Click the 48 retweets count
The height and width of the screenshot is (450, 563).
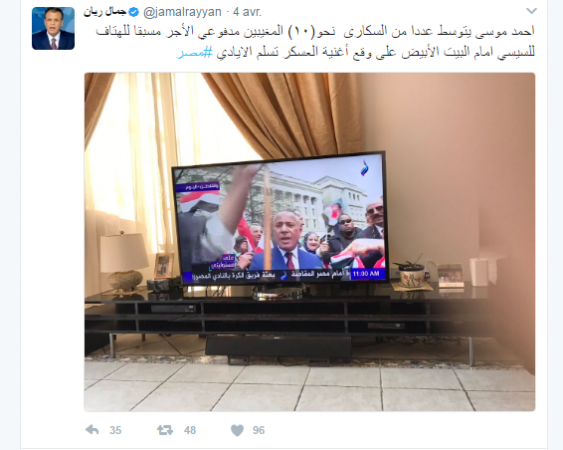point(190,430)
